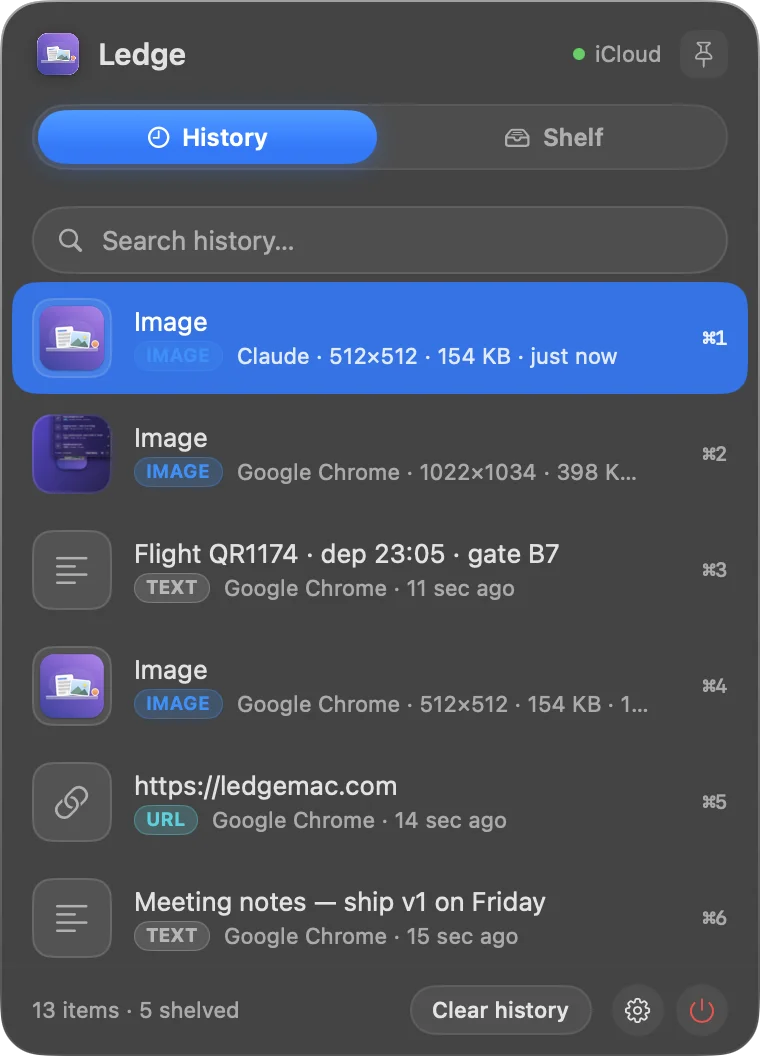Switch to the History tab
The height and width of the screenshot is (1056, 760).
208,137
